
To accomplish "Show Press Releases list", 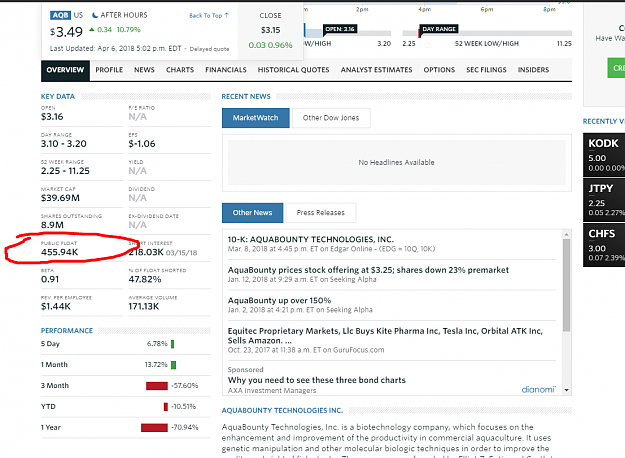I will [320, 213].
